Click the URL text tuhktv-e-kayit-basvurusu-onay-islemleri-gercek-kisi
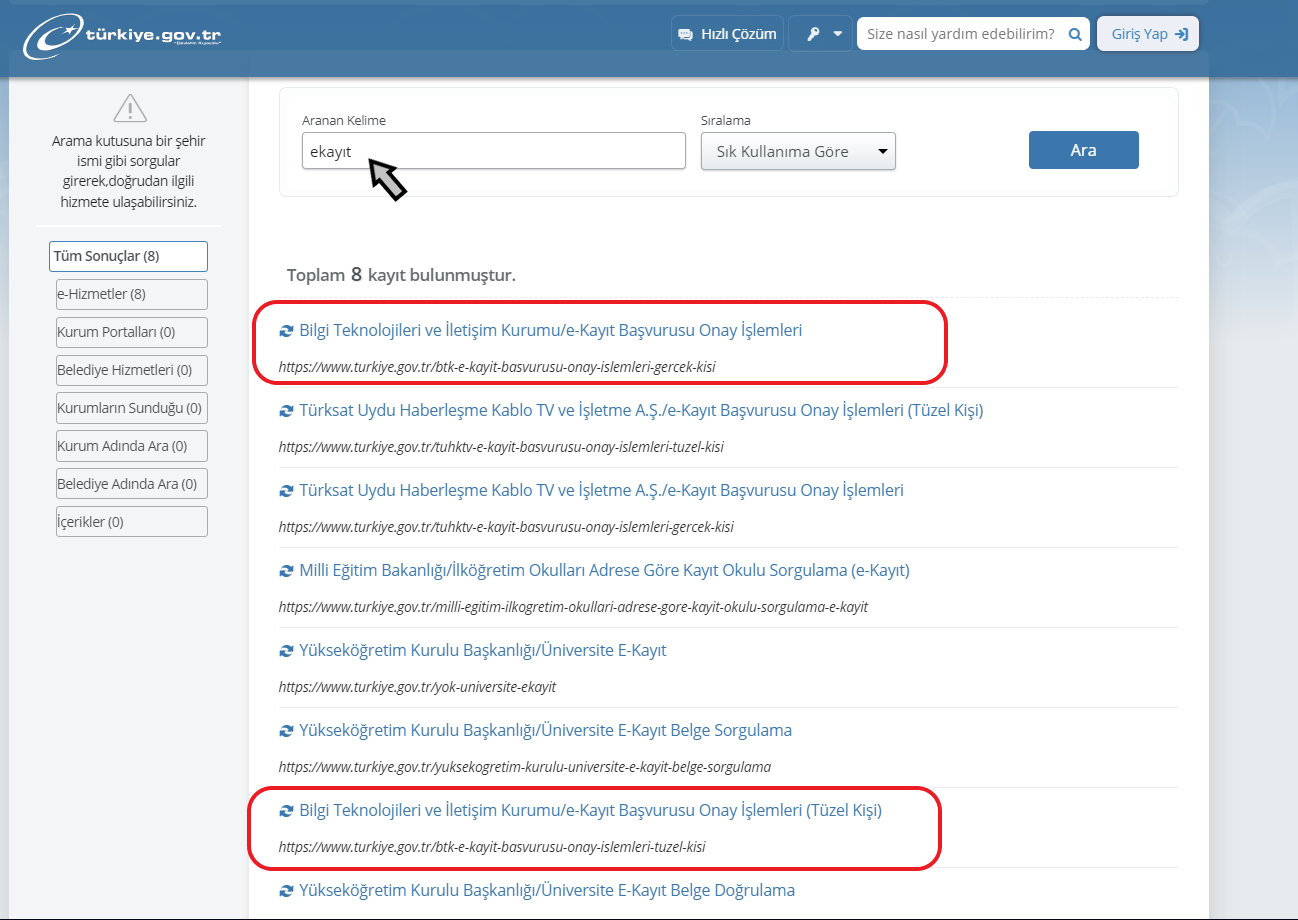The width and height of the screenshot is (1298, 920). pyautogui.click(x=506, y=527)
